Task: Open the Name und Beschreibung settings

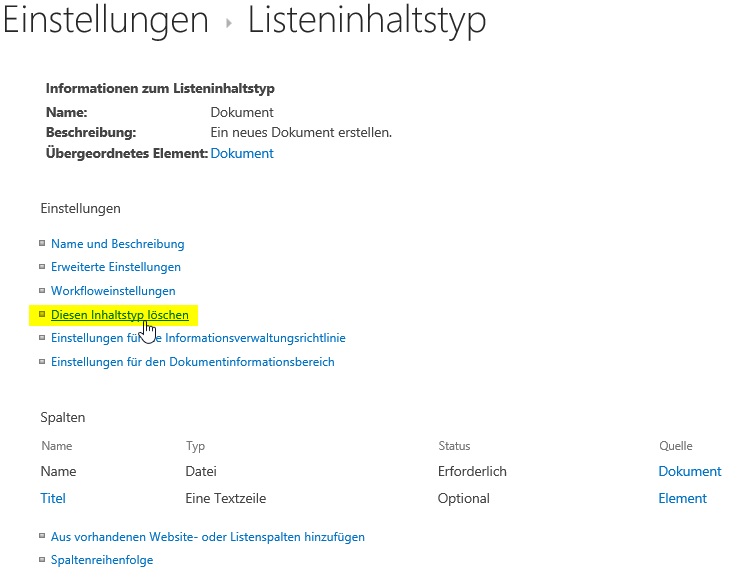Action: tap(117, 244)
